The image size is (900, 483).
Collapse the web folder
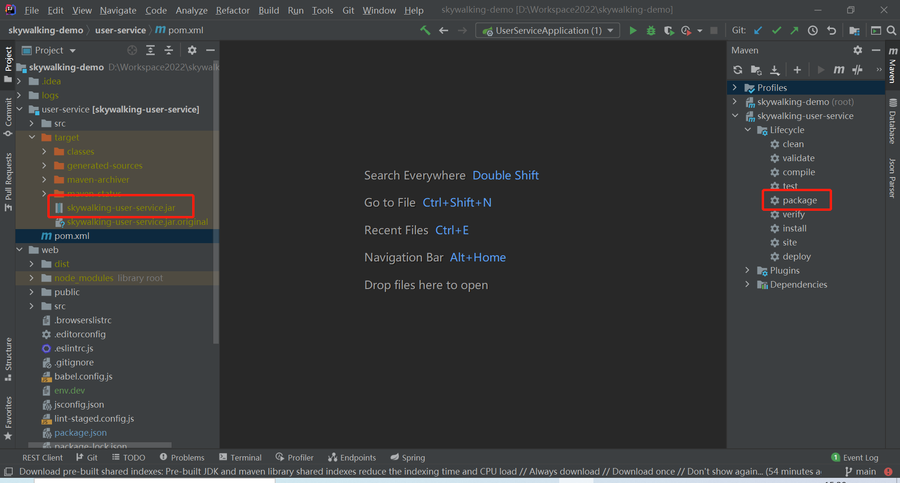[x=20, y=250]
